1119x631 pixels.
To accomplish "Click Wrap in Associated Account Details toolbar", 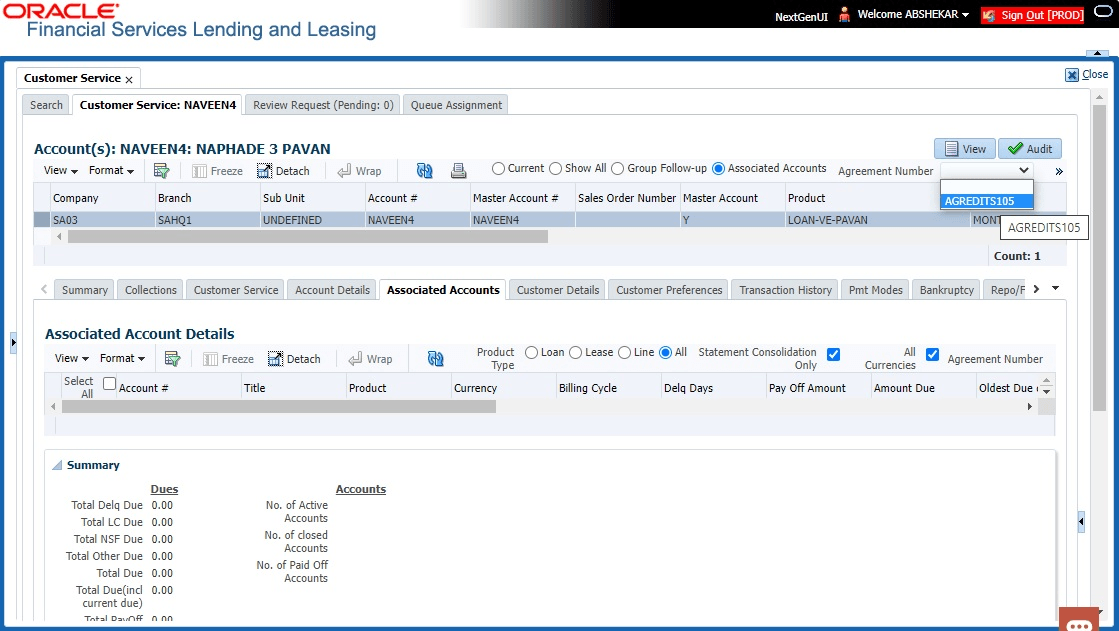I will point(370,359).
